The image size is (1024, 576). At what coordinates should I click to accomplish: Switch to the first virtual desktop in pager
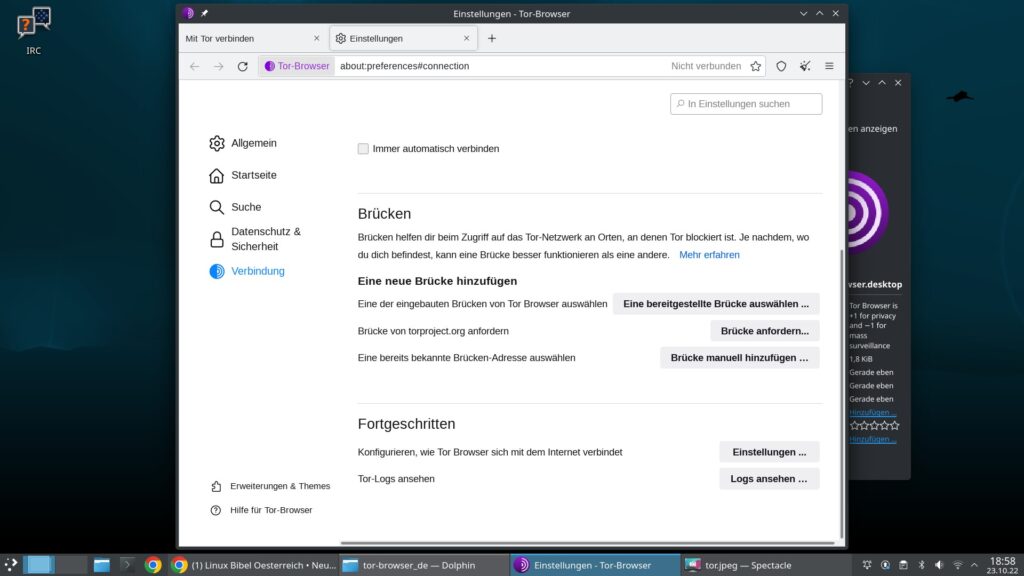[x=39, y=565]
